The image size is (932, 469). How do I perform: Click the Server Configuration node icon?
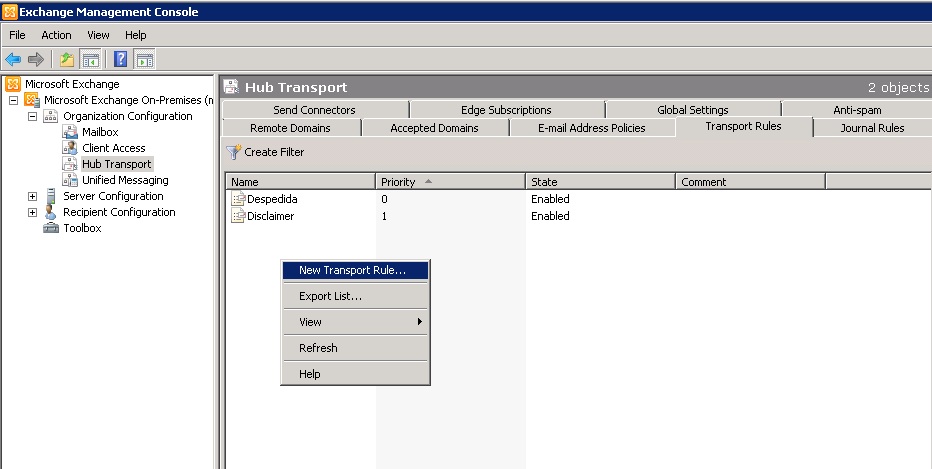(x=51, y=196)
